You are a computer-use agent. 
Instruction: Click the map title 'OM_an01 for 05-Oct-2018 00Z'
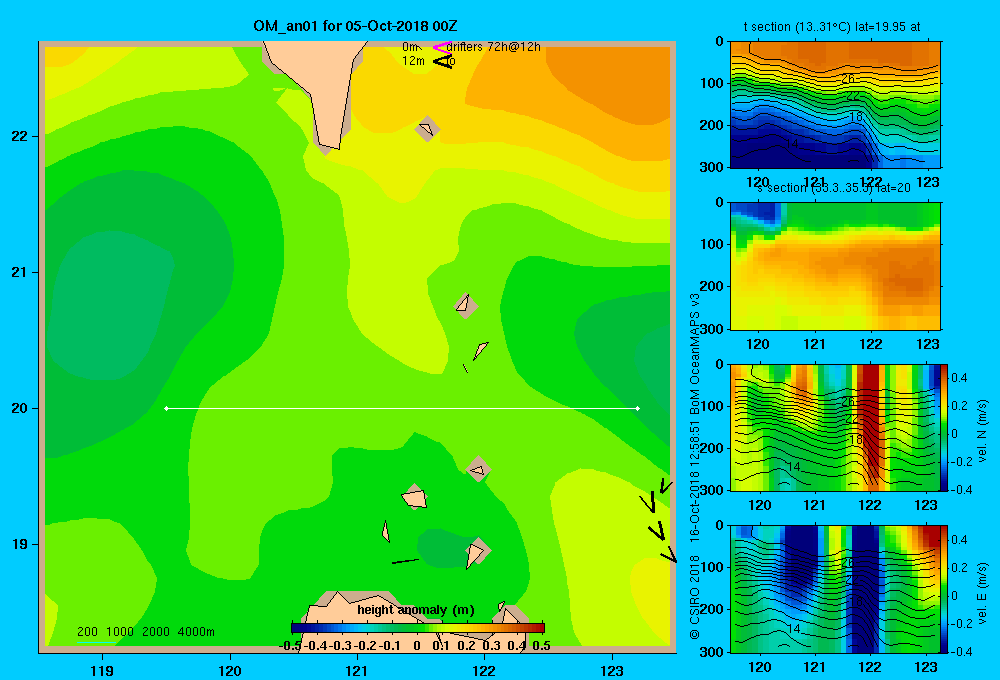355,26
